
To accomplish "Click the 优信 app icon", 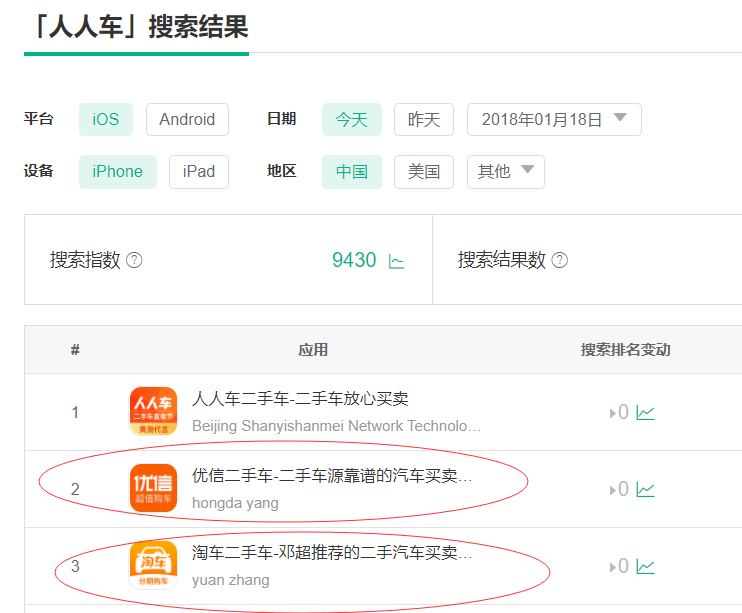I will click(x=153, y=488).
